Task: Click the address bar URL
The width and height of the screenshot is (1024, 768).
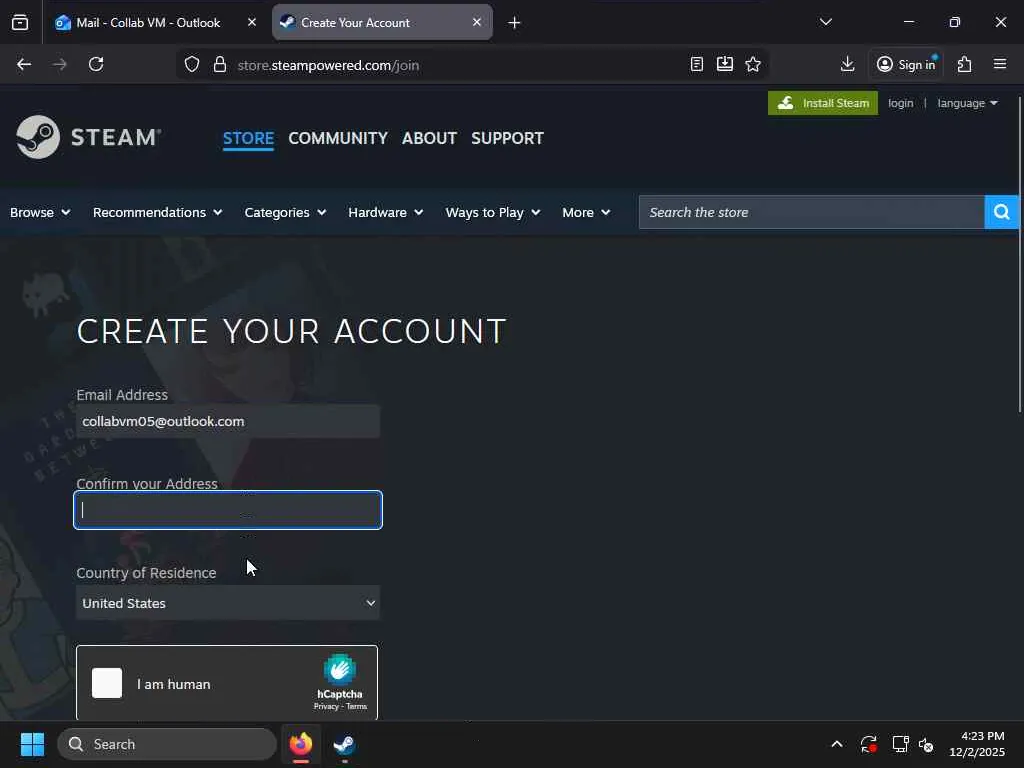Action: pos(328,65)
